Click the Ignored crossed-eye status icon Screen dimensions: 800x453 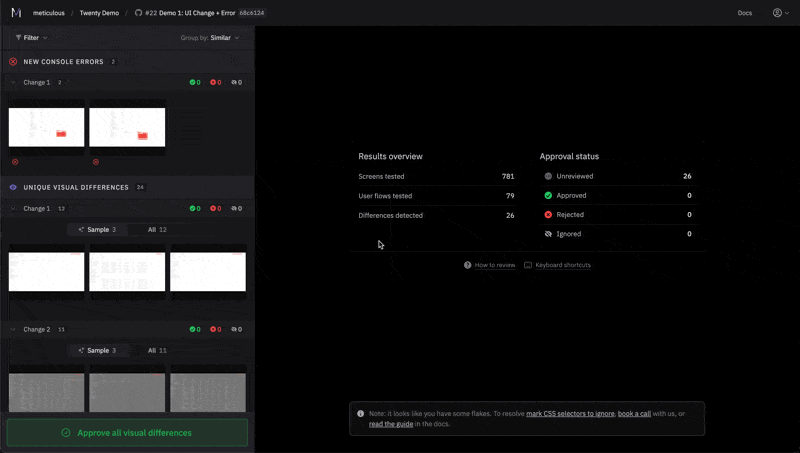tap(548, 234)
